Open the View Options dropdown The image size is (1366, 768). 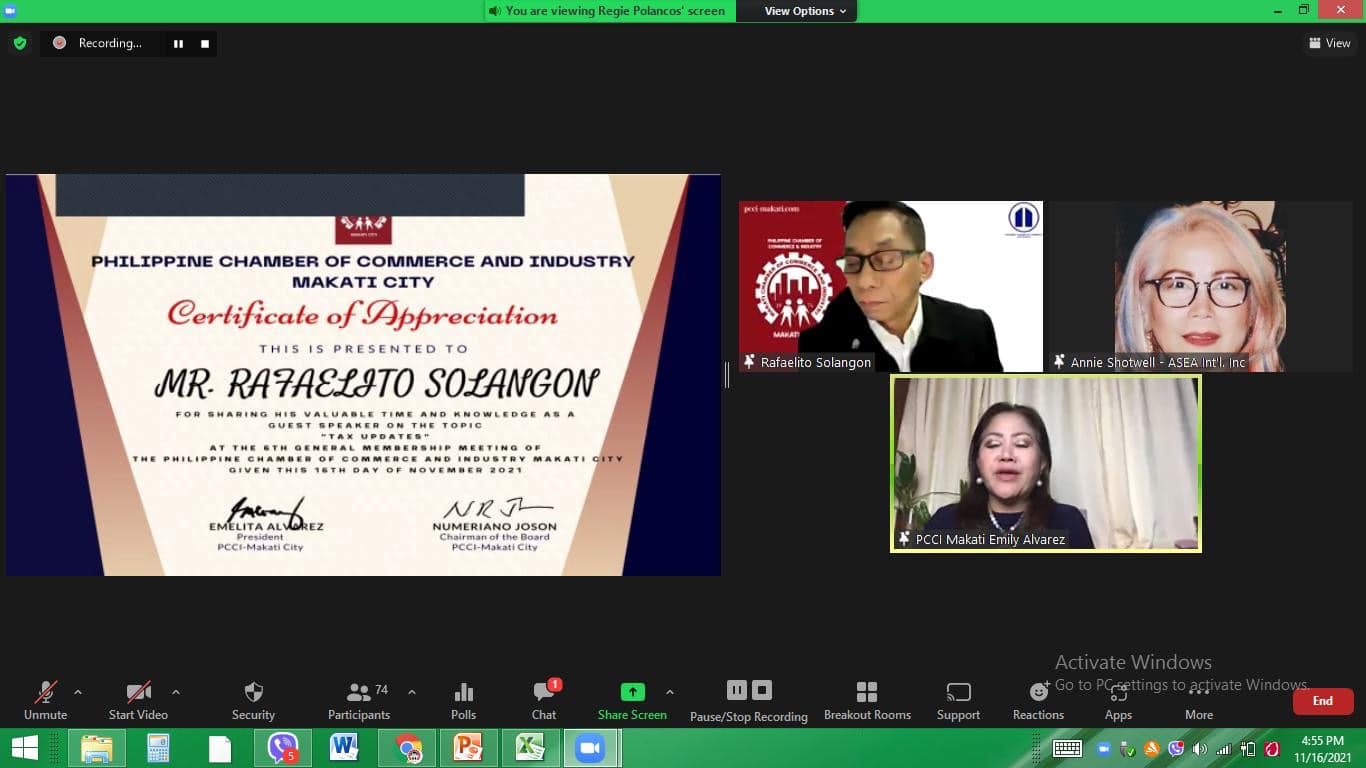pos(805,11)
